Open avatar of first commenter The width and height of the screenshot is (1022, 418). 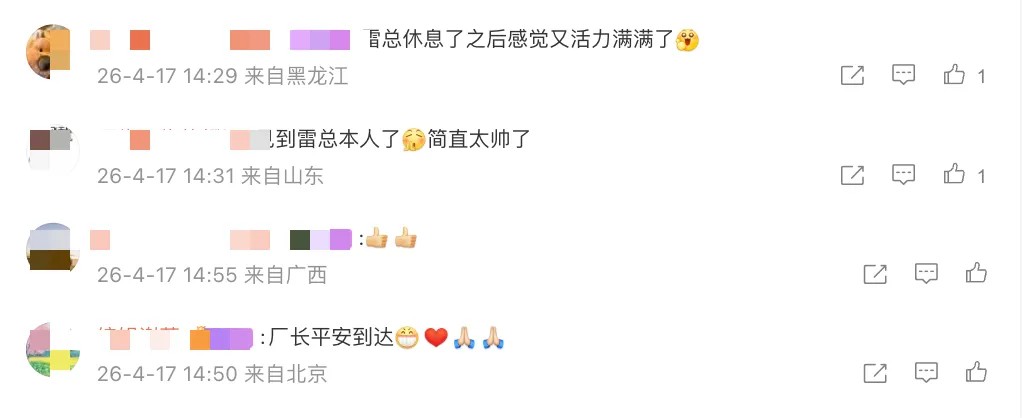pyautogui.click(x=52, y=52)
